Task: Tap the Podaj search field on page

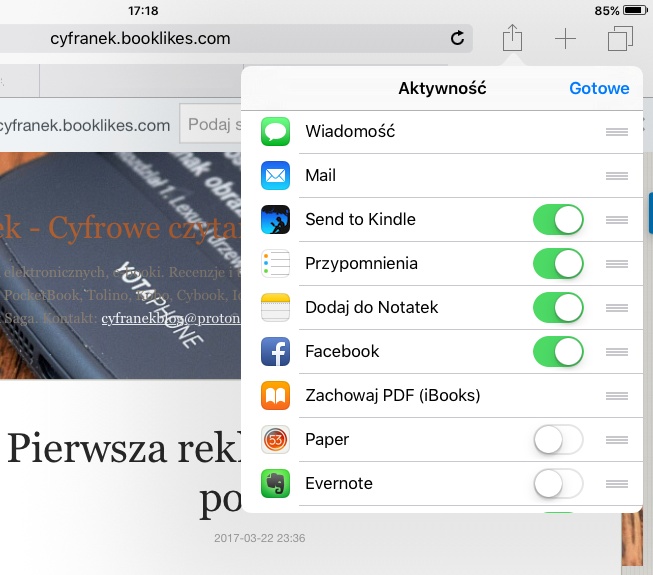Action: [x=210, y=124]
